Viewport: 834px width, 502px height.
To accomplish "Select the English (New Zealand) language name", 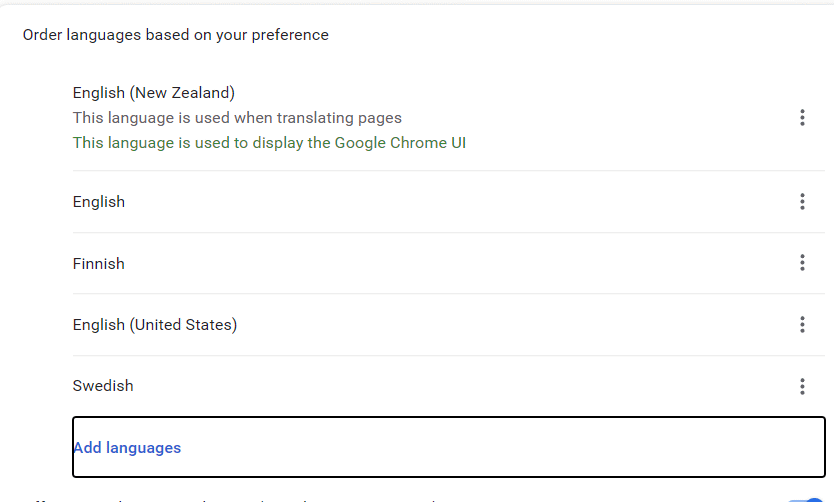I will pyautogui.click(x=154, y=93).
